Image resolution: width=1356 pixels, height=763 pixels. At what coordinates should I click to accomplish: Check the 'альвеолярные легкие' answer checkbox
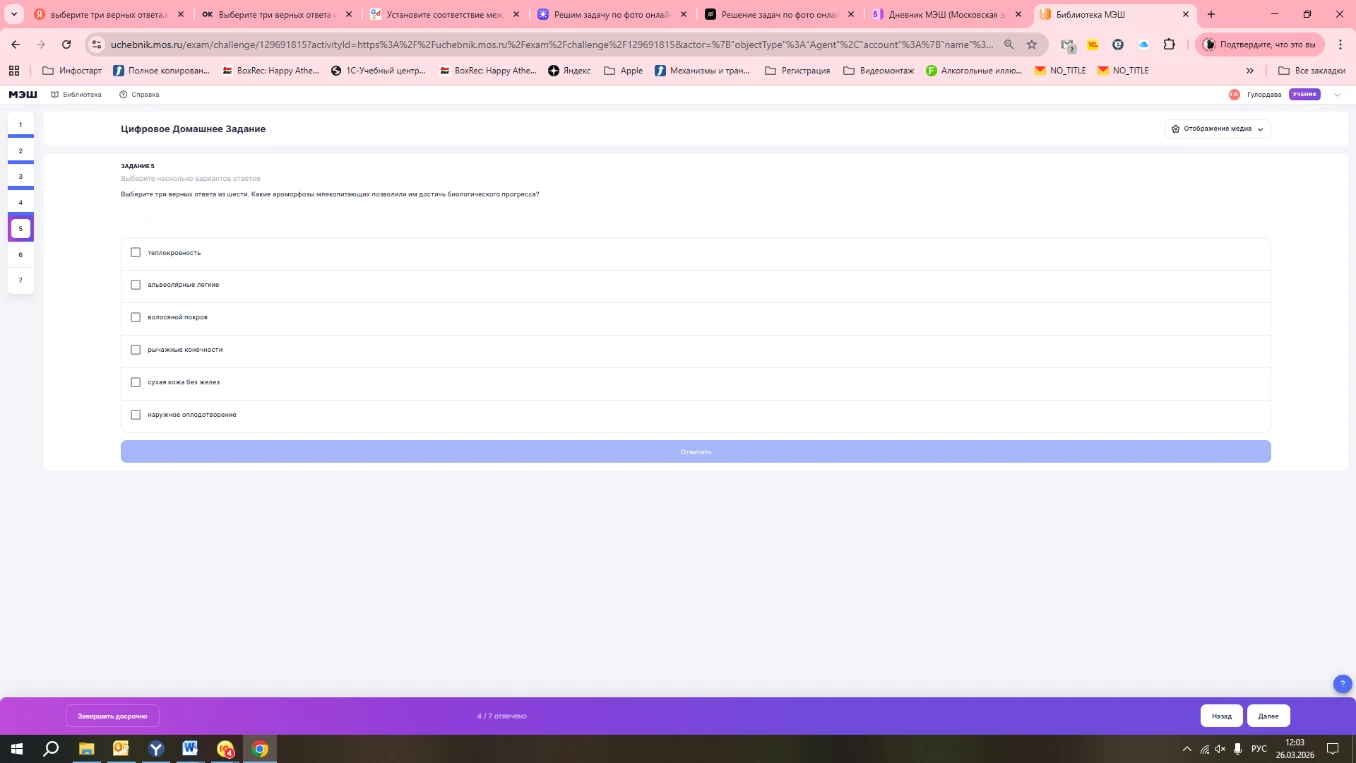click(x=136, y=285)
